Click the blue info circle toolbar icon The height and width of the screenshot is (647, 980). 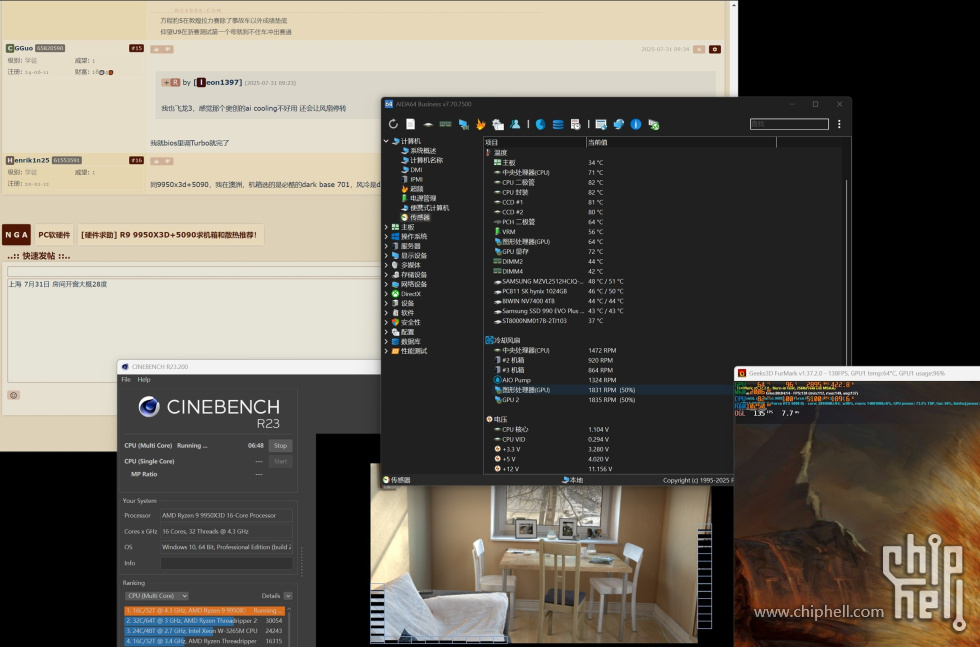click(636, 124)
